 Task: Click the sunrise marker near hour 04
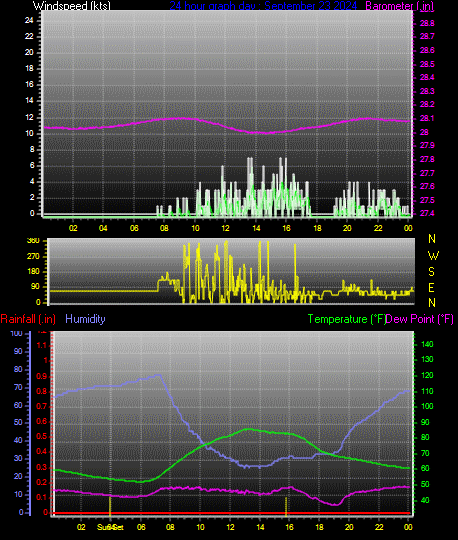coord(110,506)
